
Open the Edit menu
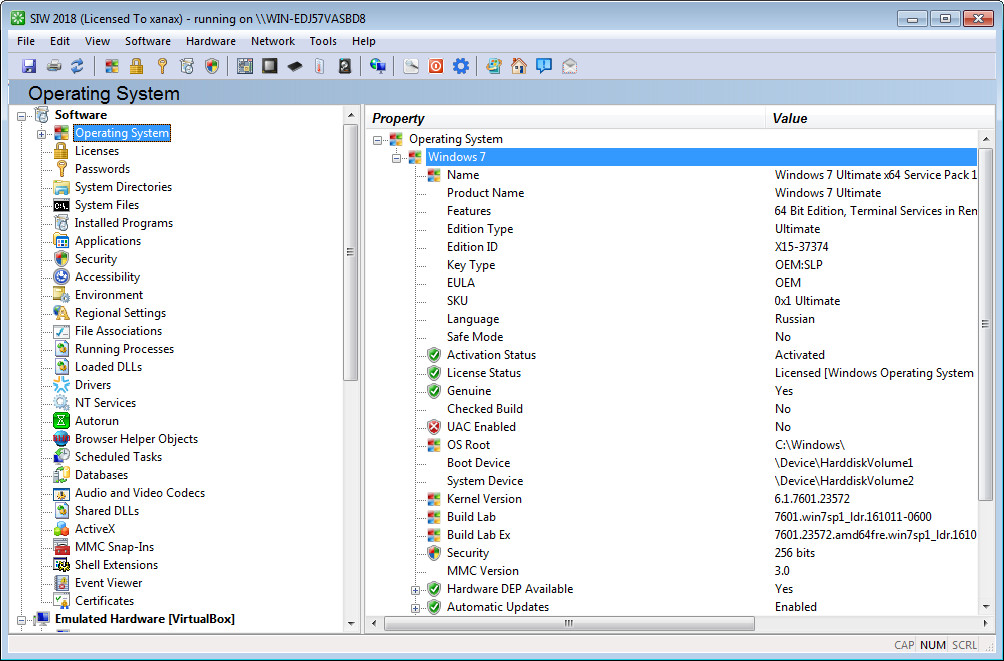click(x=60, y=41)
